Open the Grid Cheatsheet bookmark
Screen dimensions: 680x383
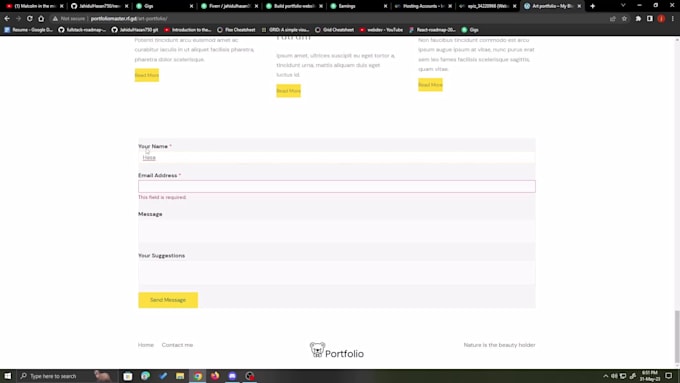click(334, 30)
